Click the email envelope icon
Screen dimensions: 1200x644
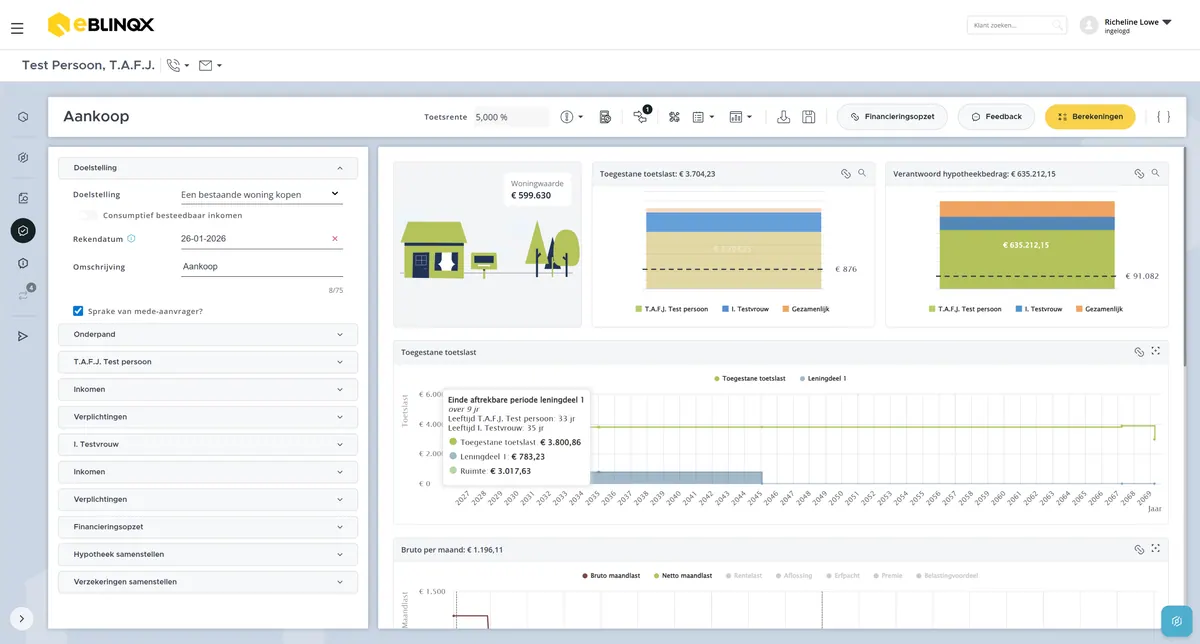pyautogui.click(x=206, y=65)
